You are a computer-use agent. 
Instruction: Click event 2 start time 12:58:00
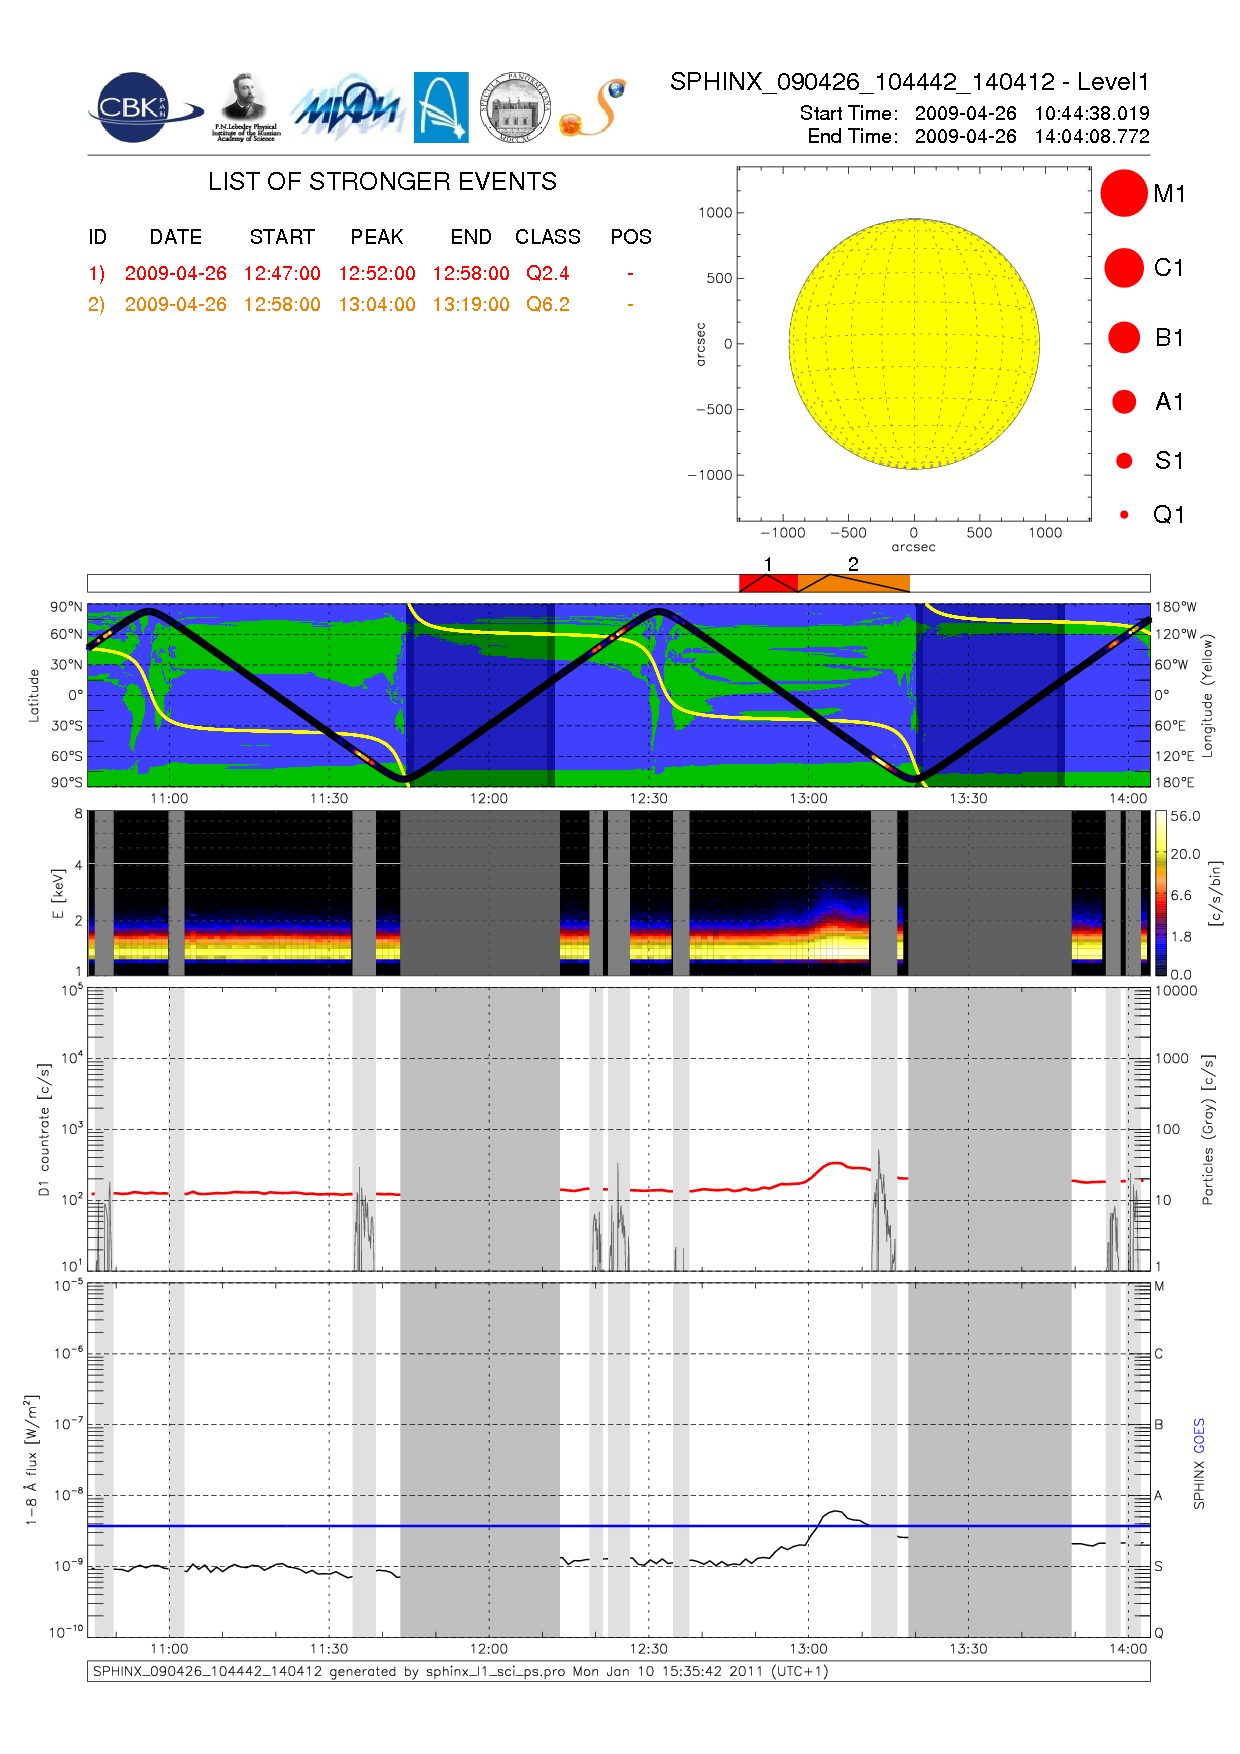click(282, 304)
